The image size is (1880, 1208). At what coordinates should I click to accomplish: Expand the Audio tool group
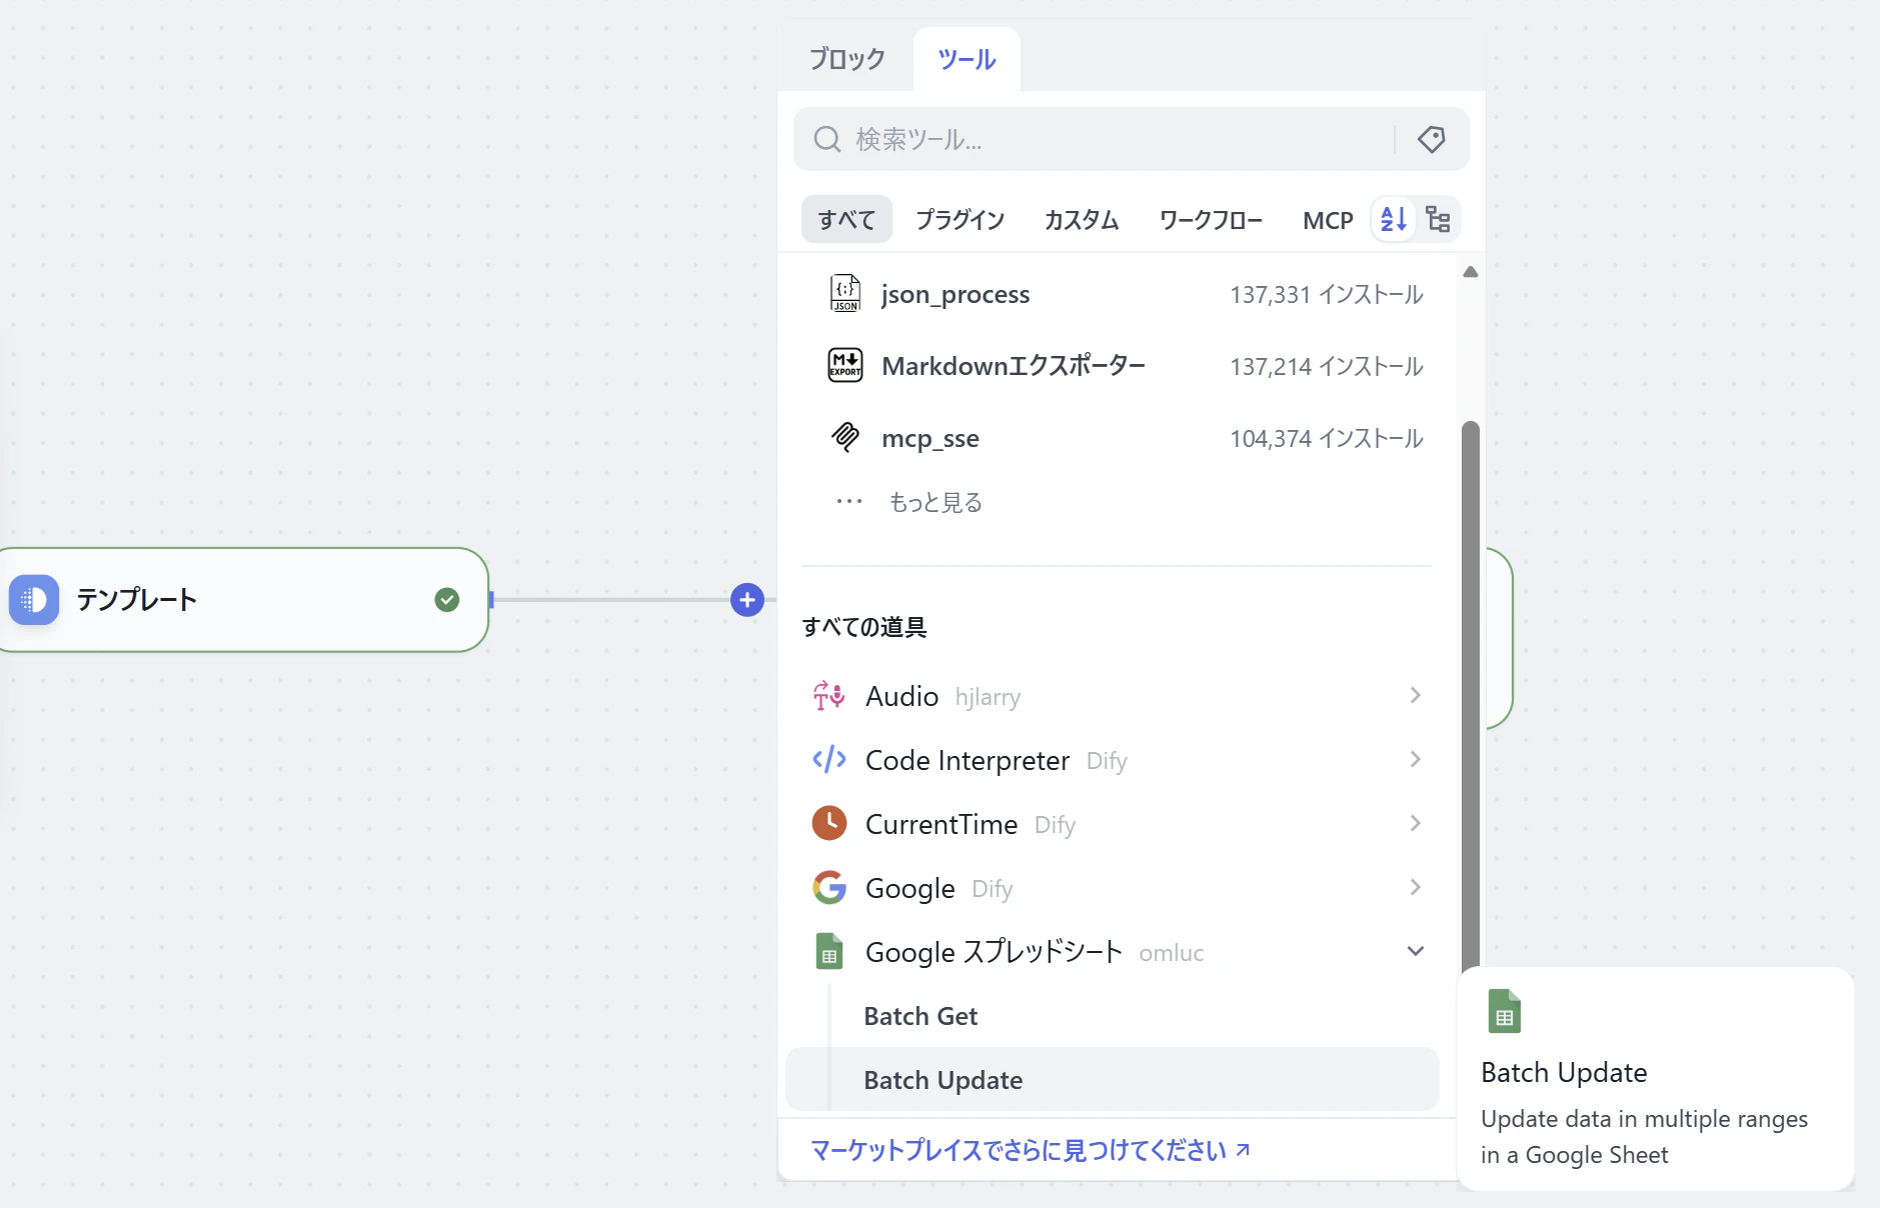coord(1415,695)
